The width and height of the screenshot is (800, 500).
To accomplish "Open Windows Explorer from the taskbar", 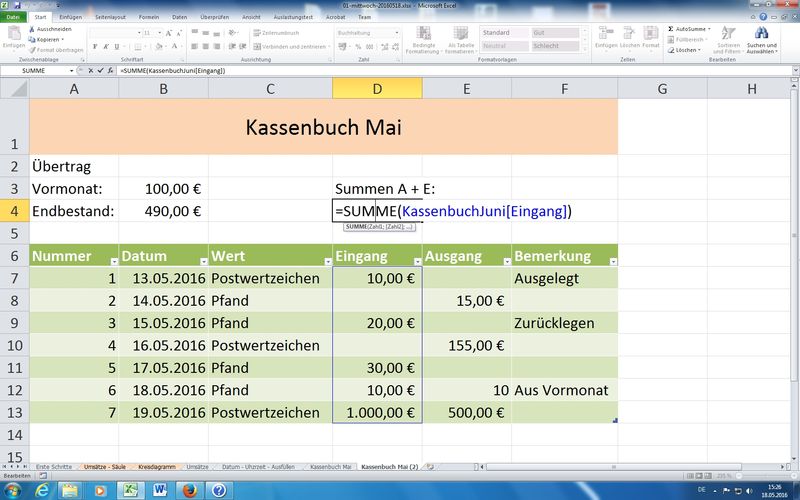I will (x=70, y=491).
